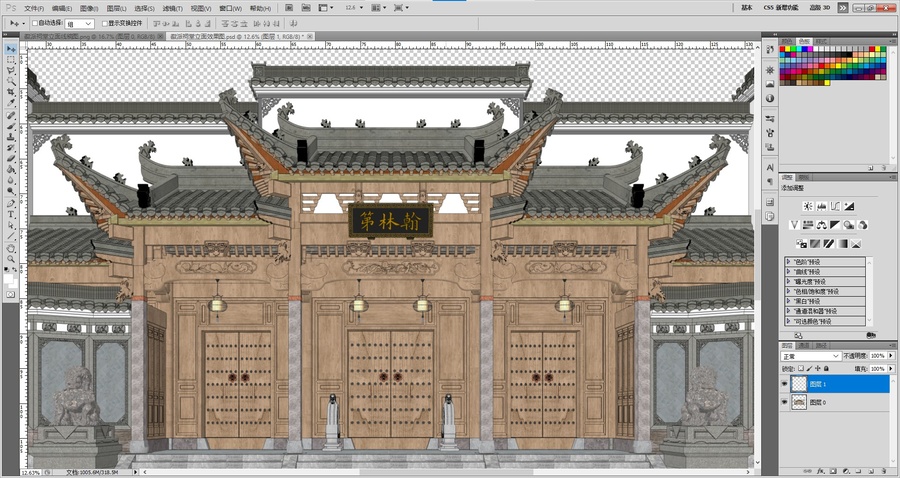The image size is (900, 478).
Task: Open the 滤镜(T) menu
Action: [172, 8]
